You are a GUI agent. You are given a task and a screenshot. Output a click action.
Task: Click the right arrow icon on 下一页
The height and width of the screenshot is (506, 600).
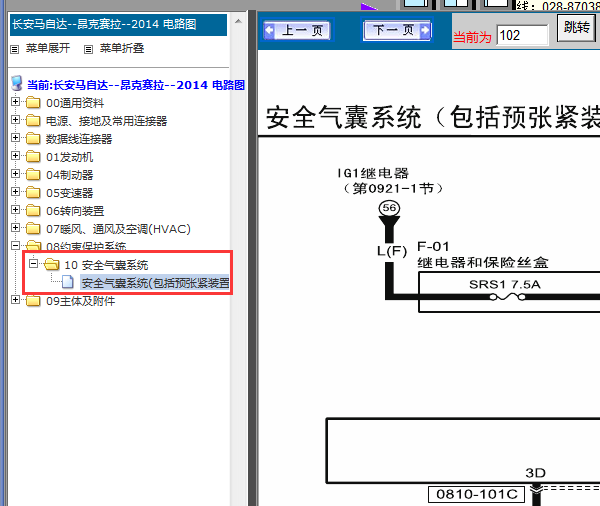(x=425, y=30)
